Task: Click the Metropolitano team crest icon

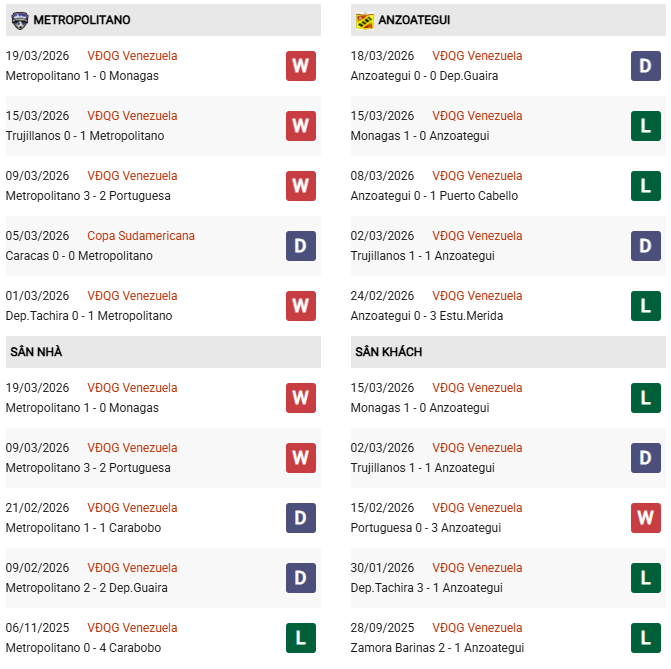Action: tap(19, 20)
